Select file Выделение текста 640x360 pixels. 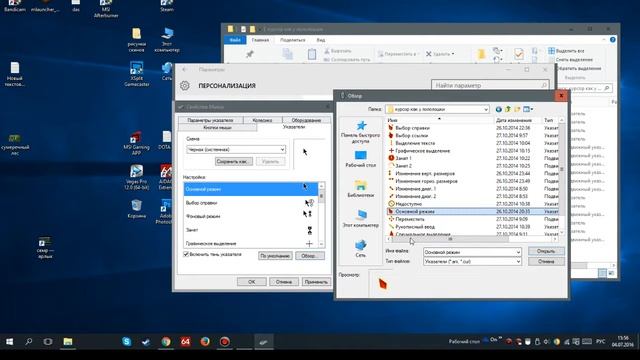(x=415, y=143)
